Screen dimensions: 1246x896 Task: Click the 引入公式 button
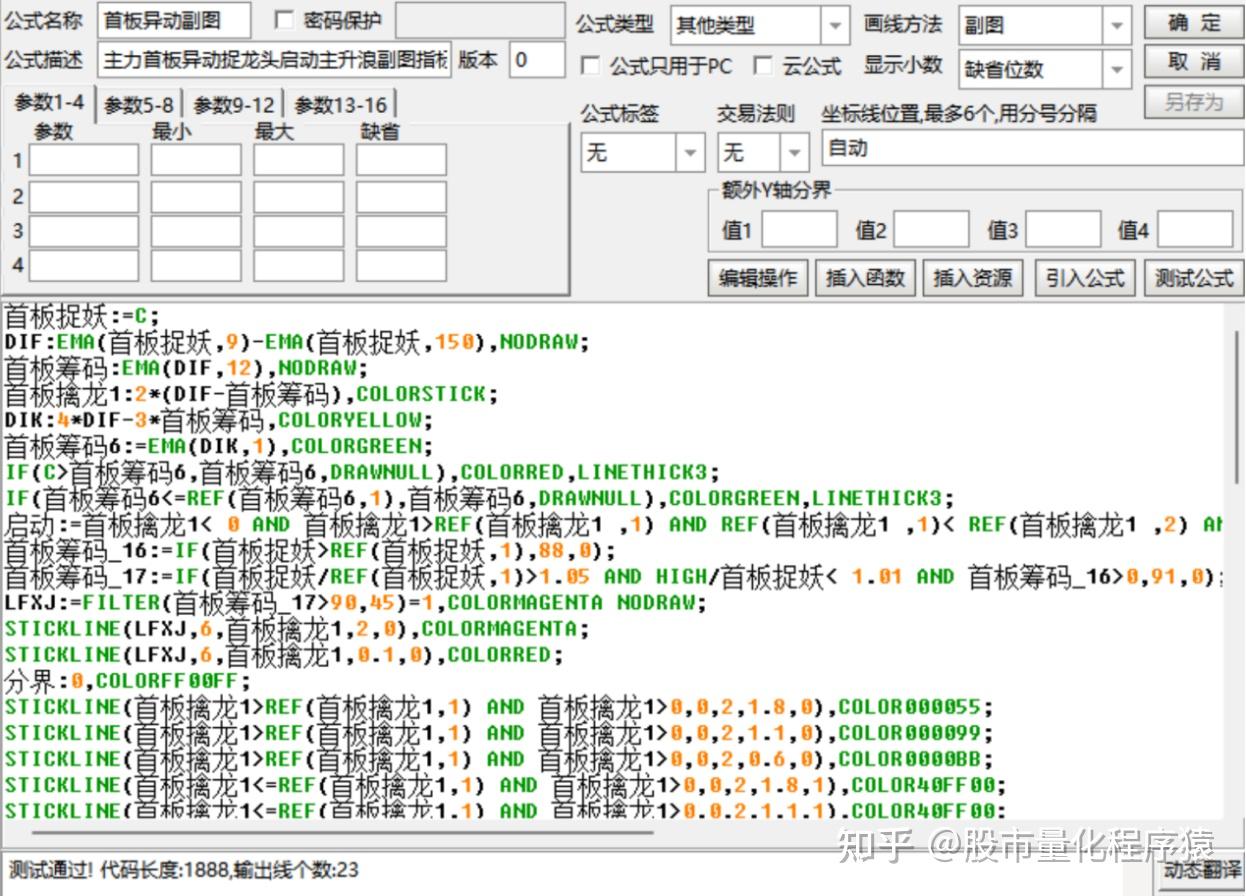[x=1085, y=277]
